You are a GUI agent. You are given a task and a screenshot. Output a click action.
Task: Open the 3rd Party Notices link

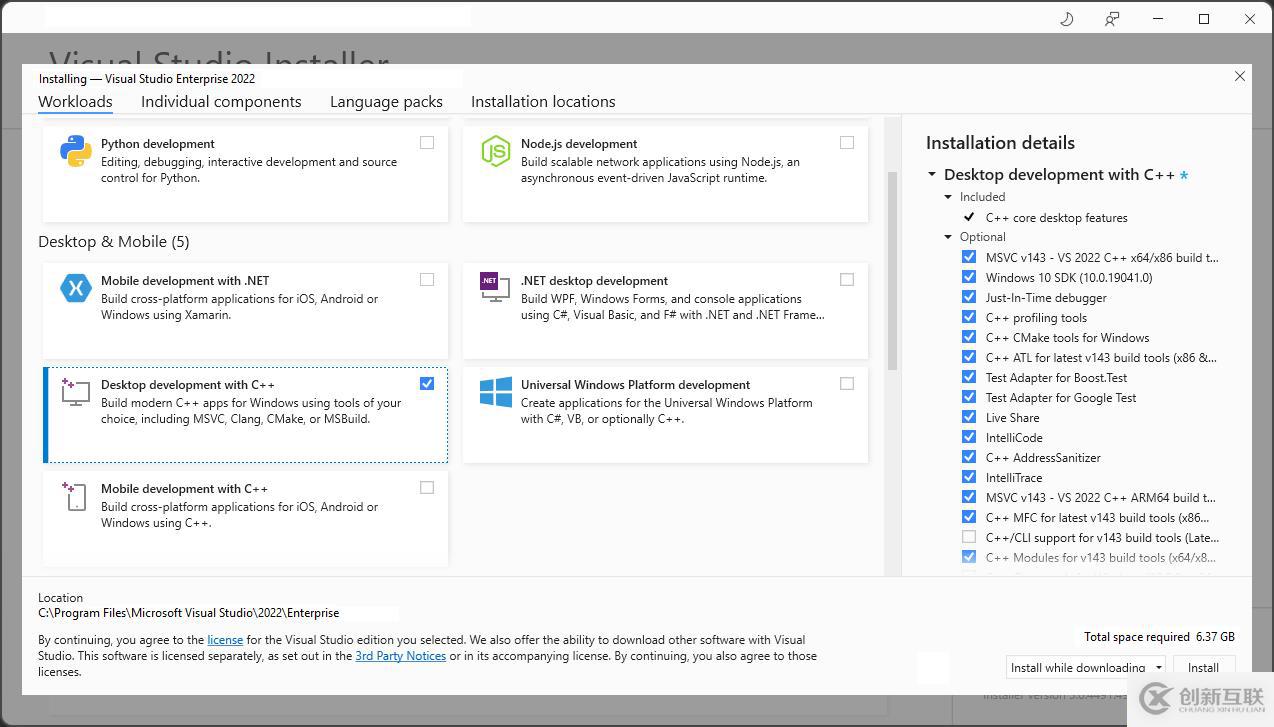click(400, 656)
